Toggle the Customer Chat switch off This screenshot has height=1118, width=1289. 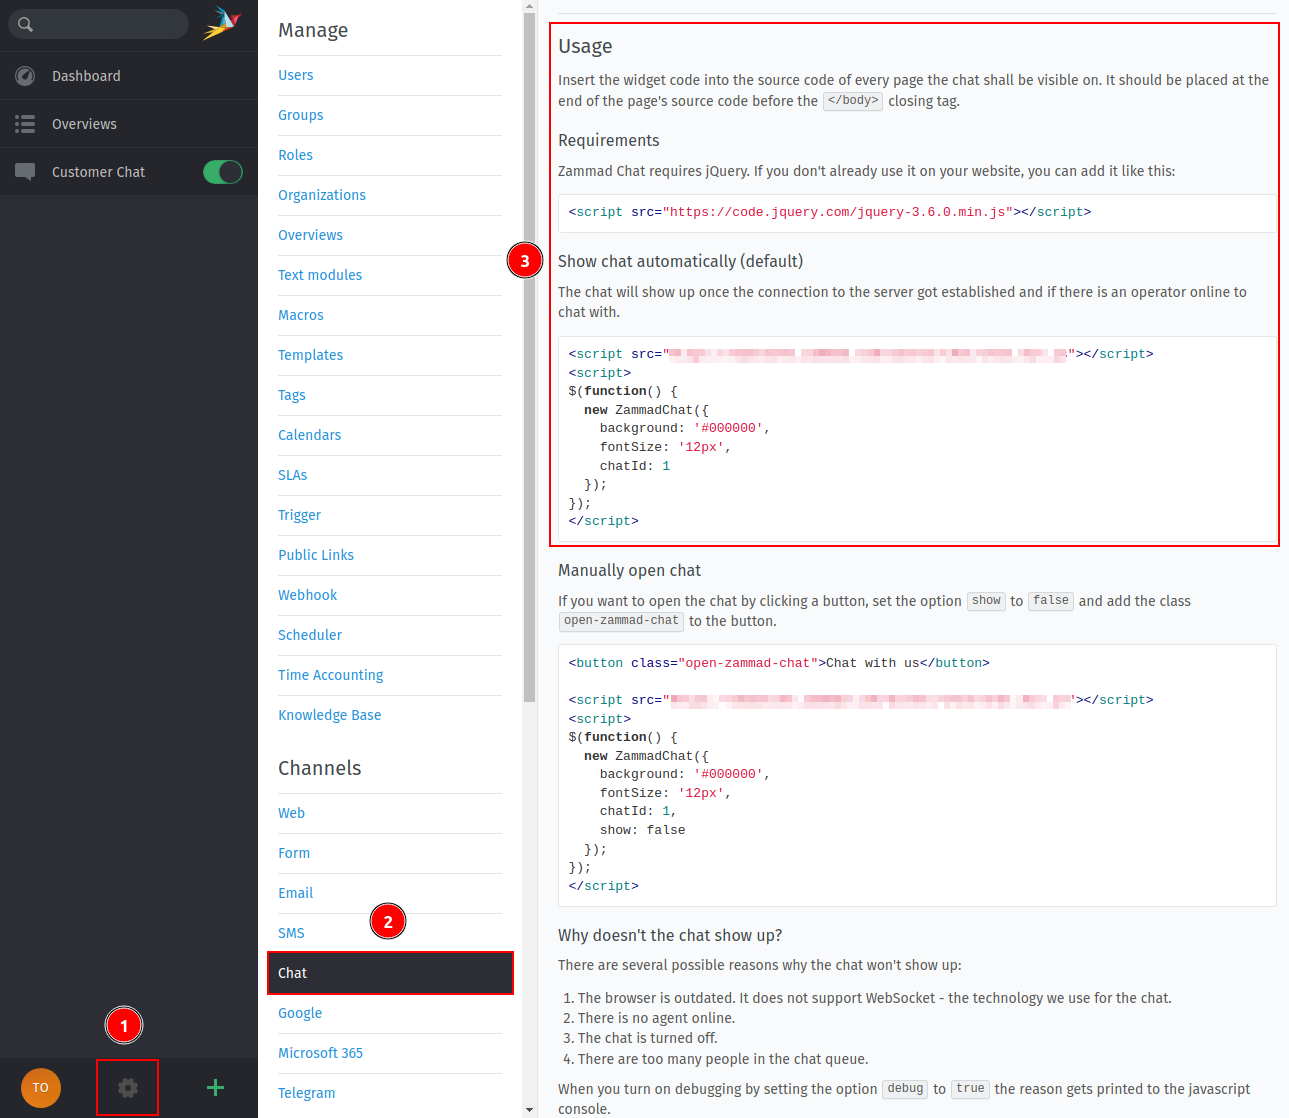(x=222, y=172)
